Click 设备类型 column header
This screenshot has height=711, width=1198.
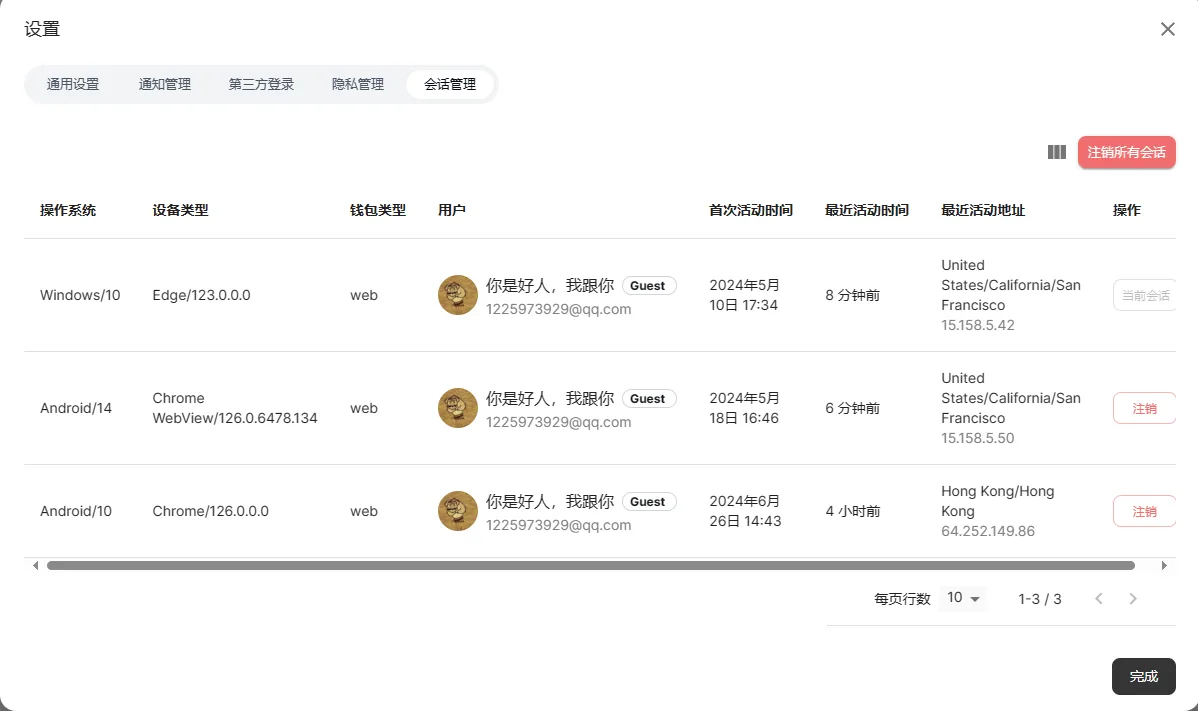point(180,210)
